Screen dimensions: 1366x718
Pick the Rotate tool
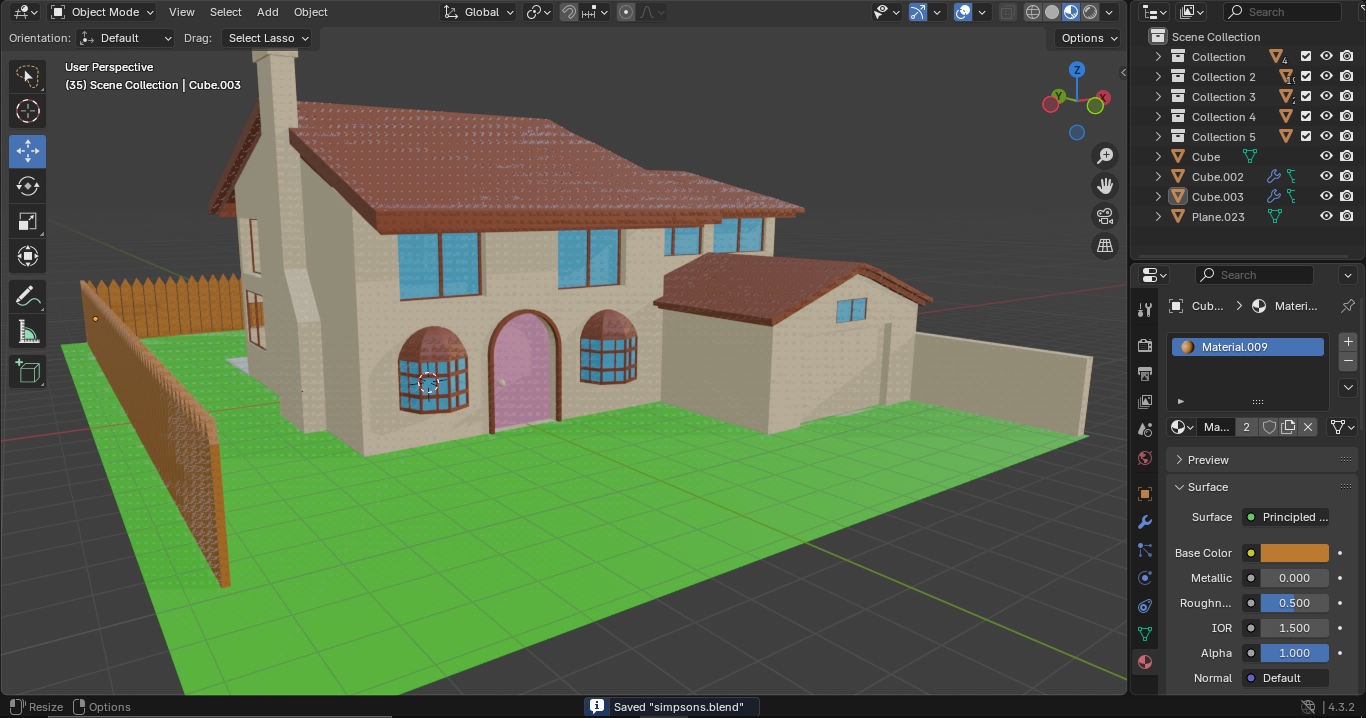tap(28, 186)
